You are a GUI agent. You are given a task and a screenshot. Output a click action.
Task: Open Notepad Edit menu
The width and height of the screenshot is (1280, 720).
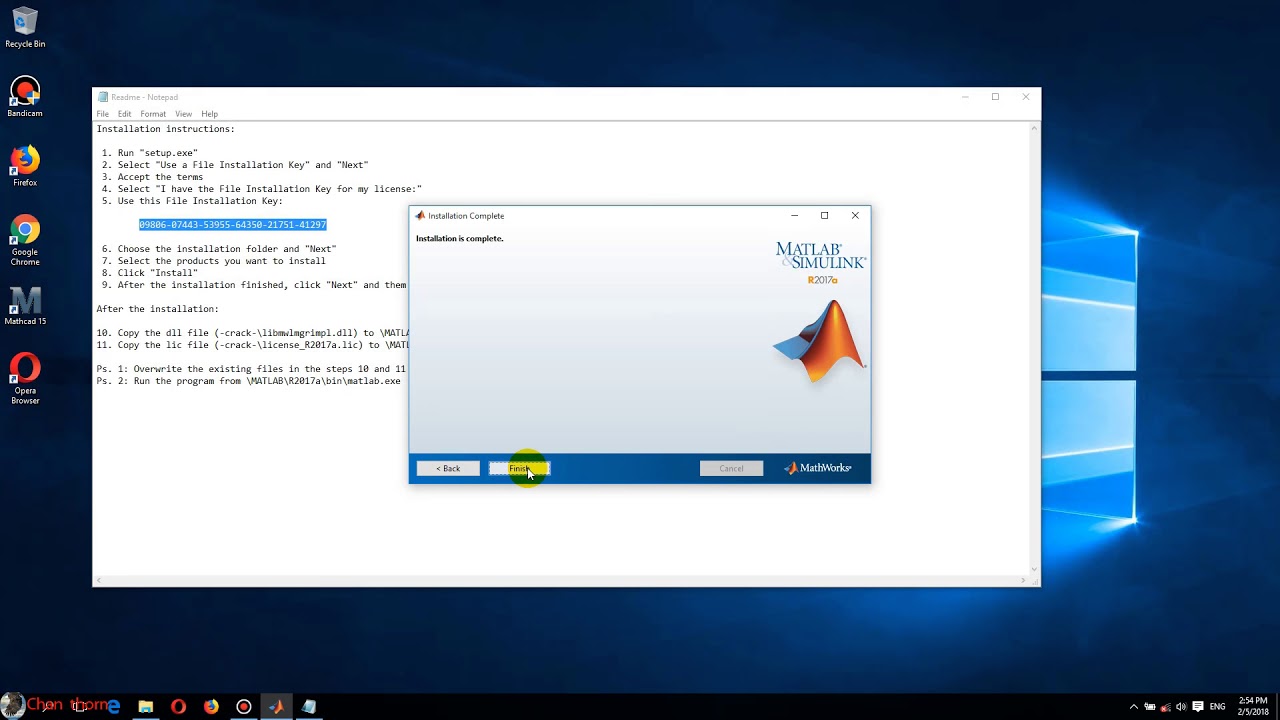tap(124, 114)
